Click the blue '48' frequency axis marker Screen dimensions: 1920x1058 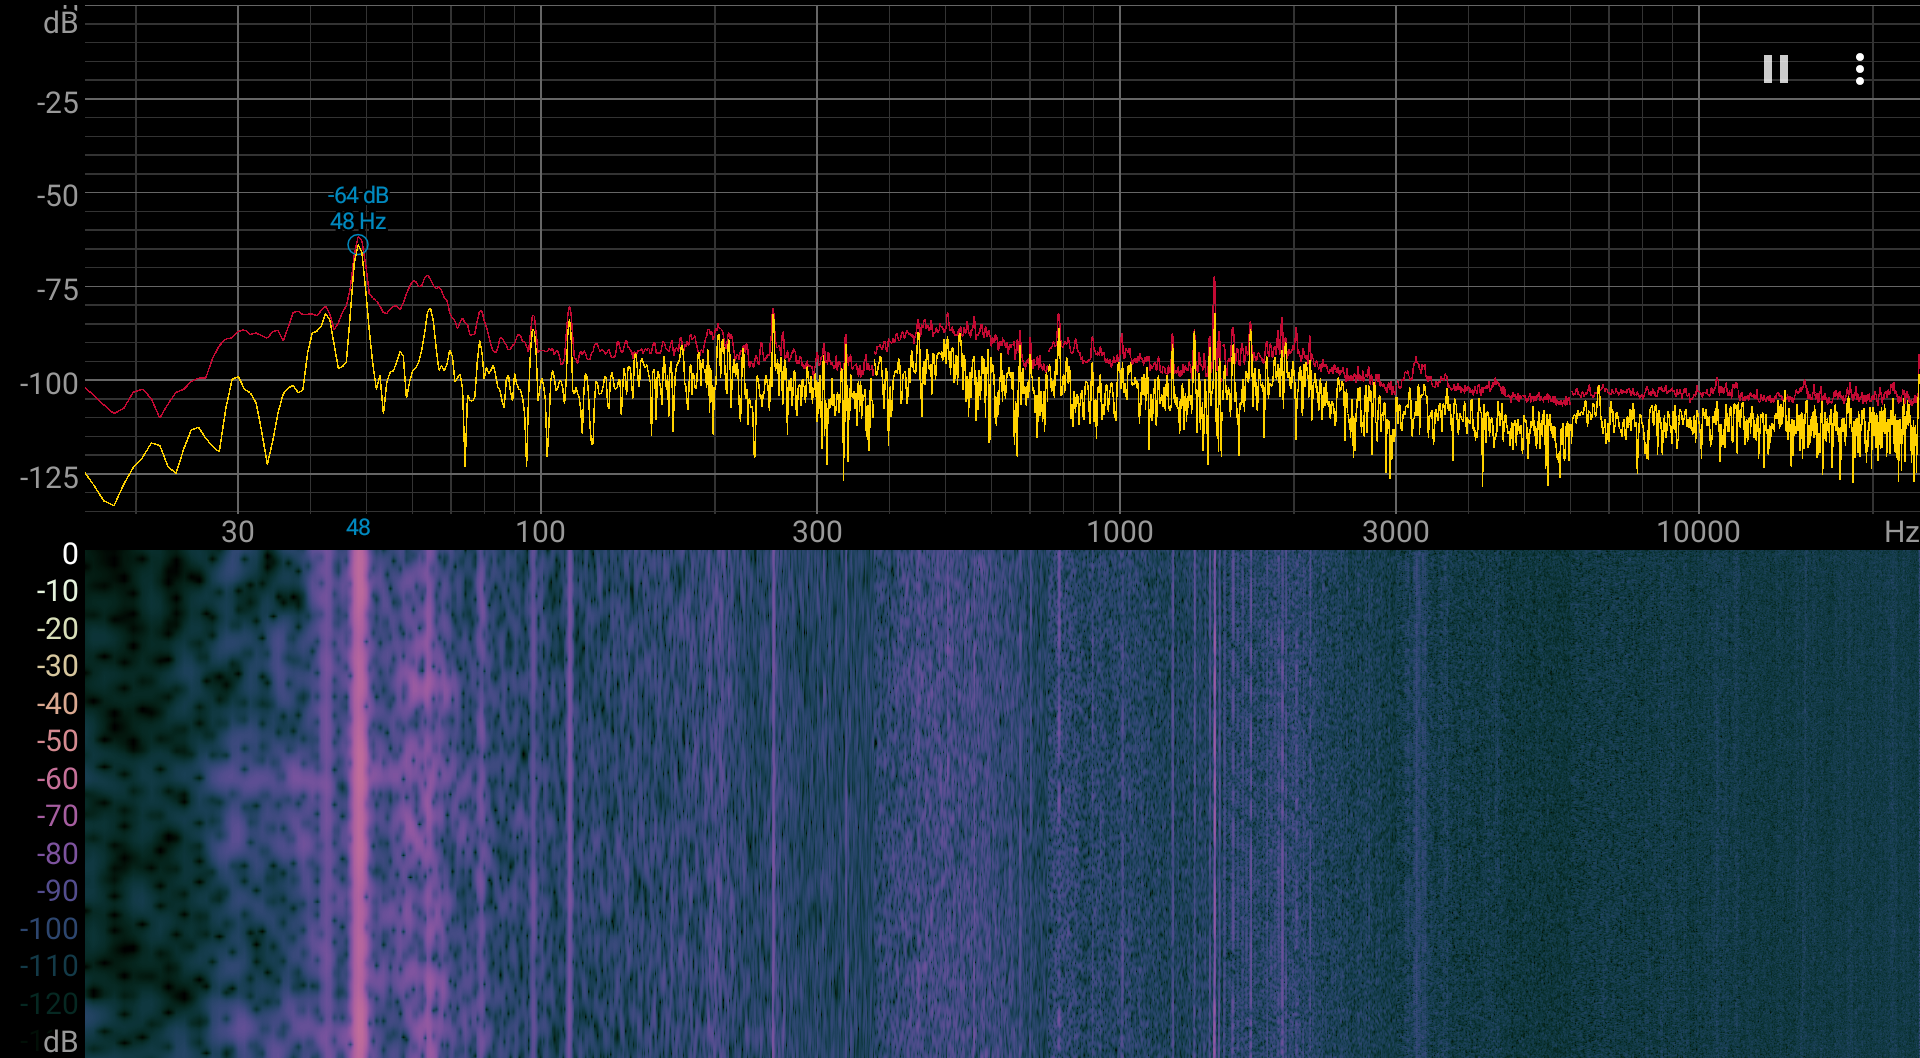(358, 528)
